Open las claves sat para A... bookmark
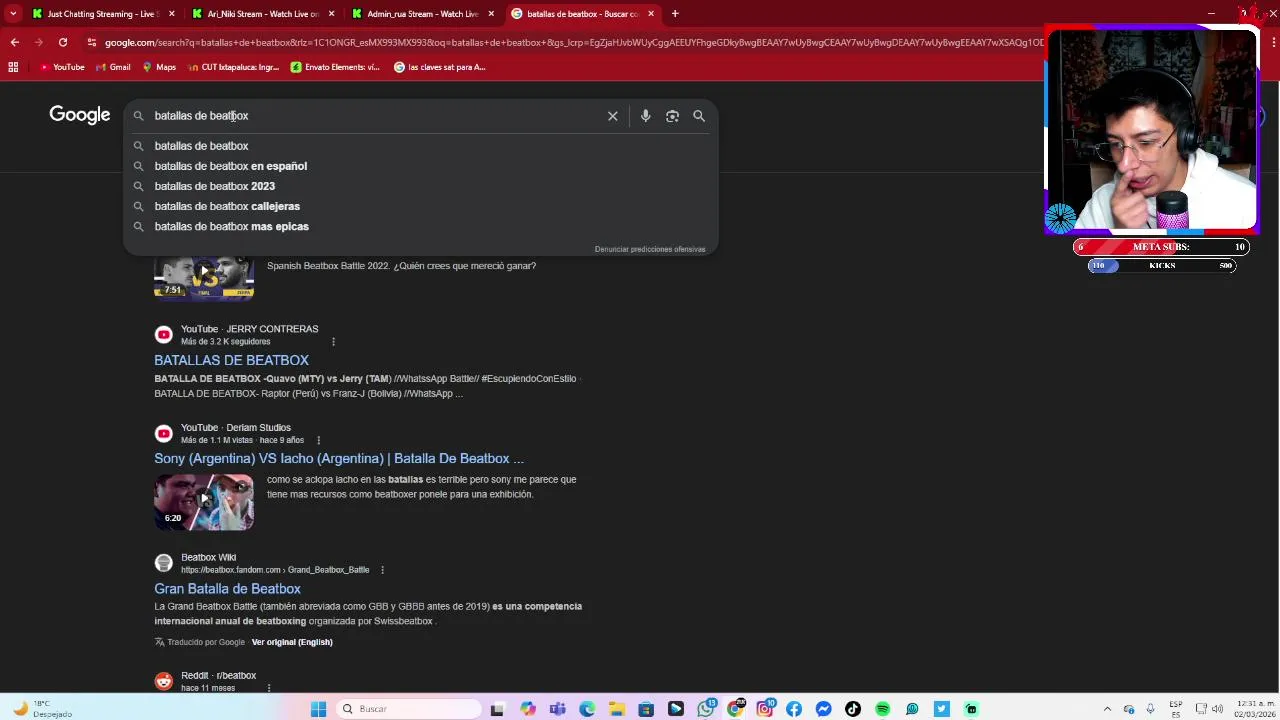Image resolution: width=1280 pixels, height=720 pixels. (440, 67)
